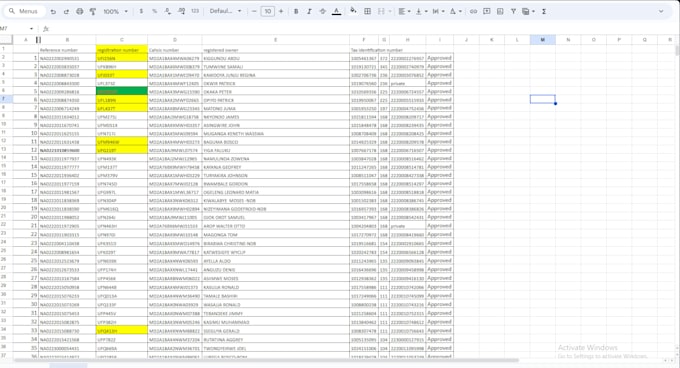This screenshot has width=680, height=368.
Task: Open the filter views dropdown
Action: pyautogui.click(x=528, y=11)
